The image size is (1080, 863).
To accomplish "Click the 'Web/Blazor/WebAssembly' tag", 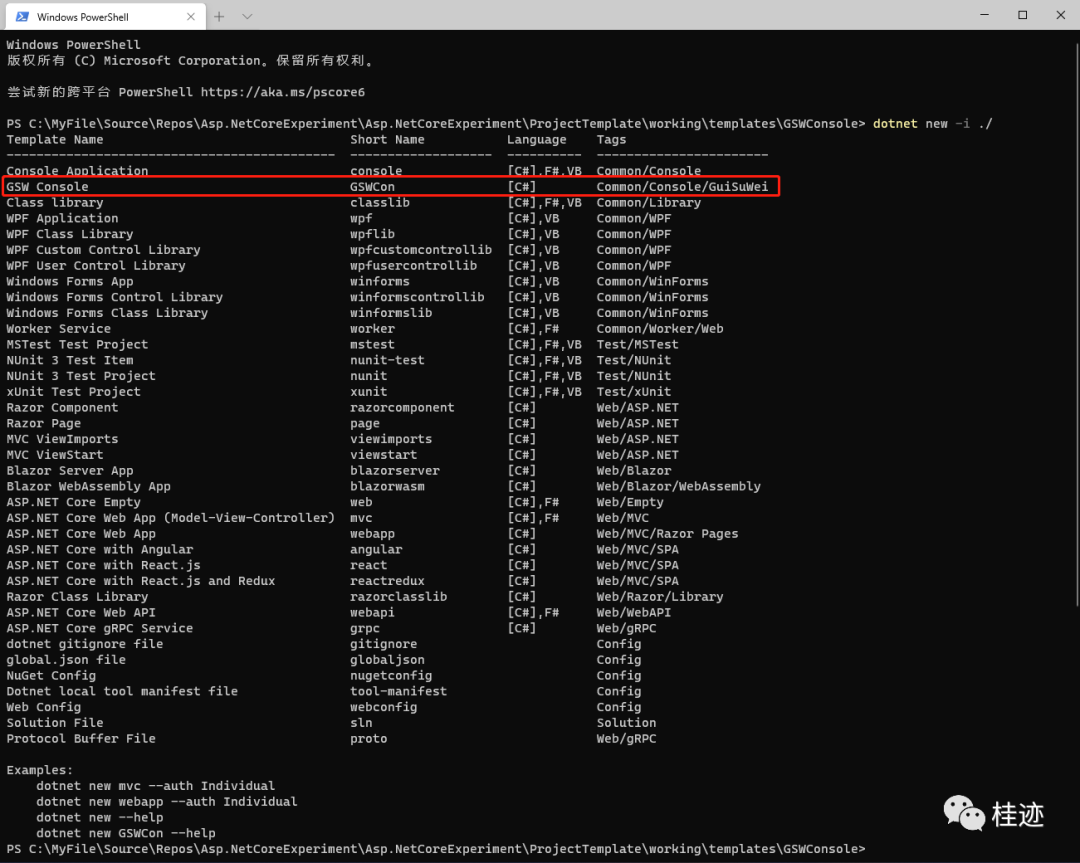I will click(x=678, y=487).
